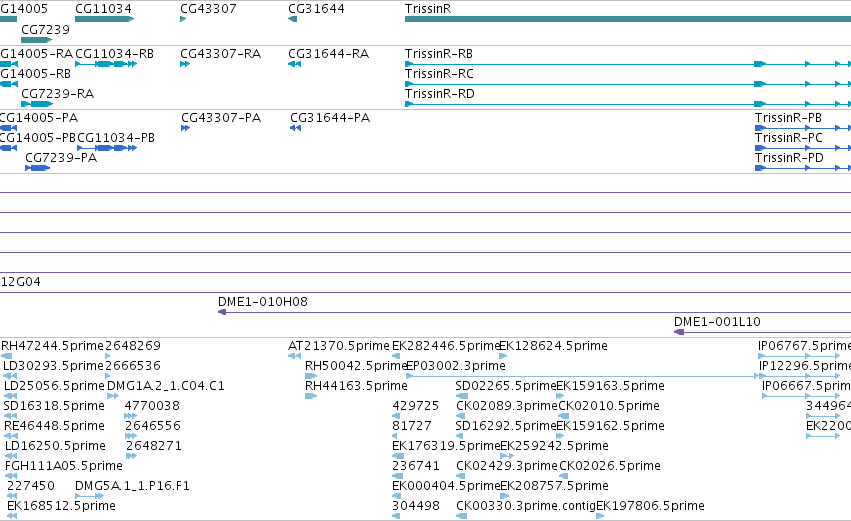Open EST label EK208757.5prime
851x521 pixels.
pyautogui.click(x=554, y=486)
